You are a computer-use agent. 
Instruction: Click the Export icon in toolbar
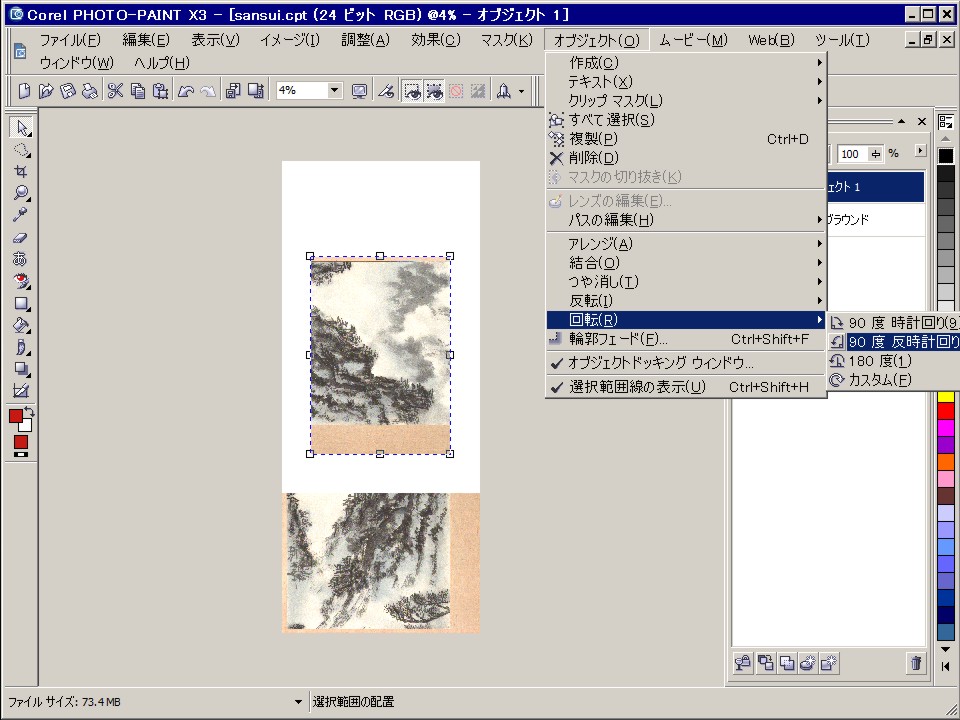coord(255,91)
